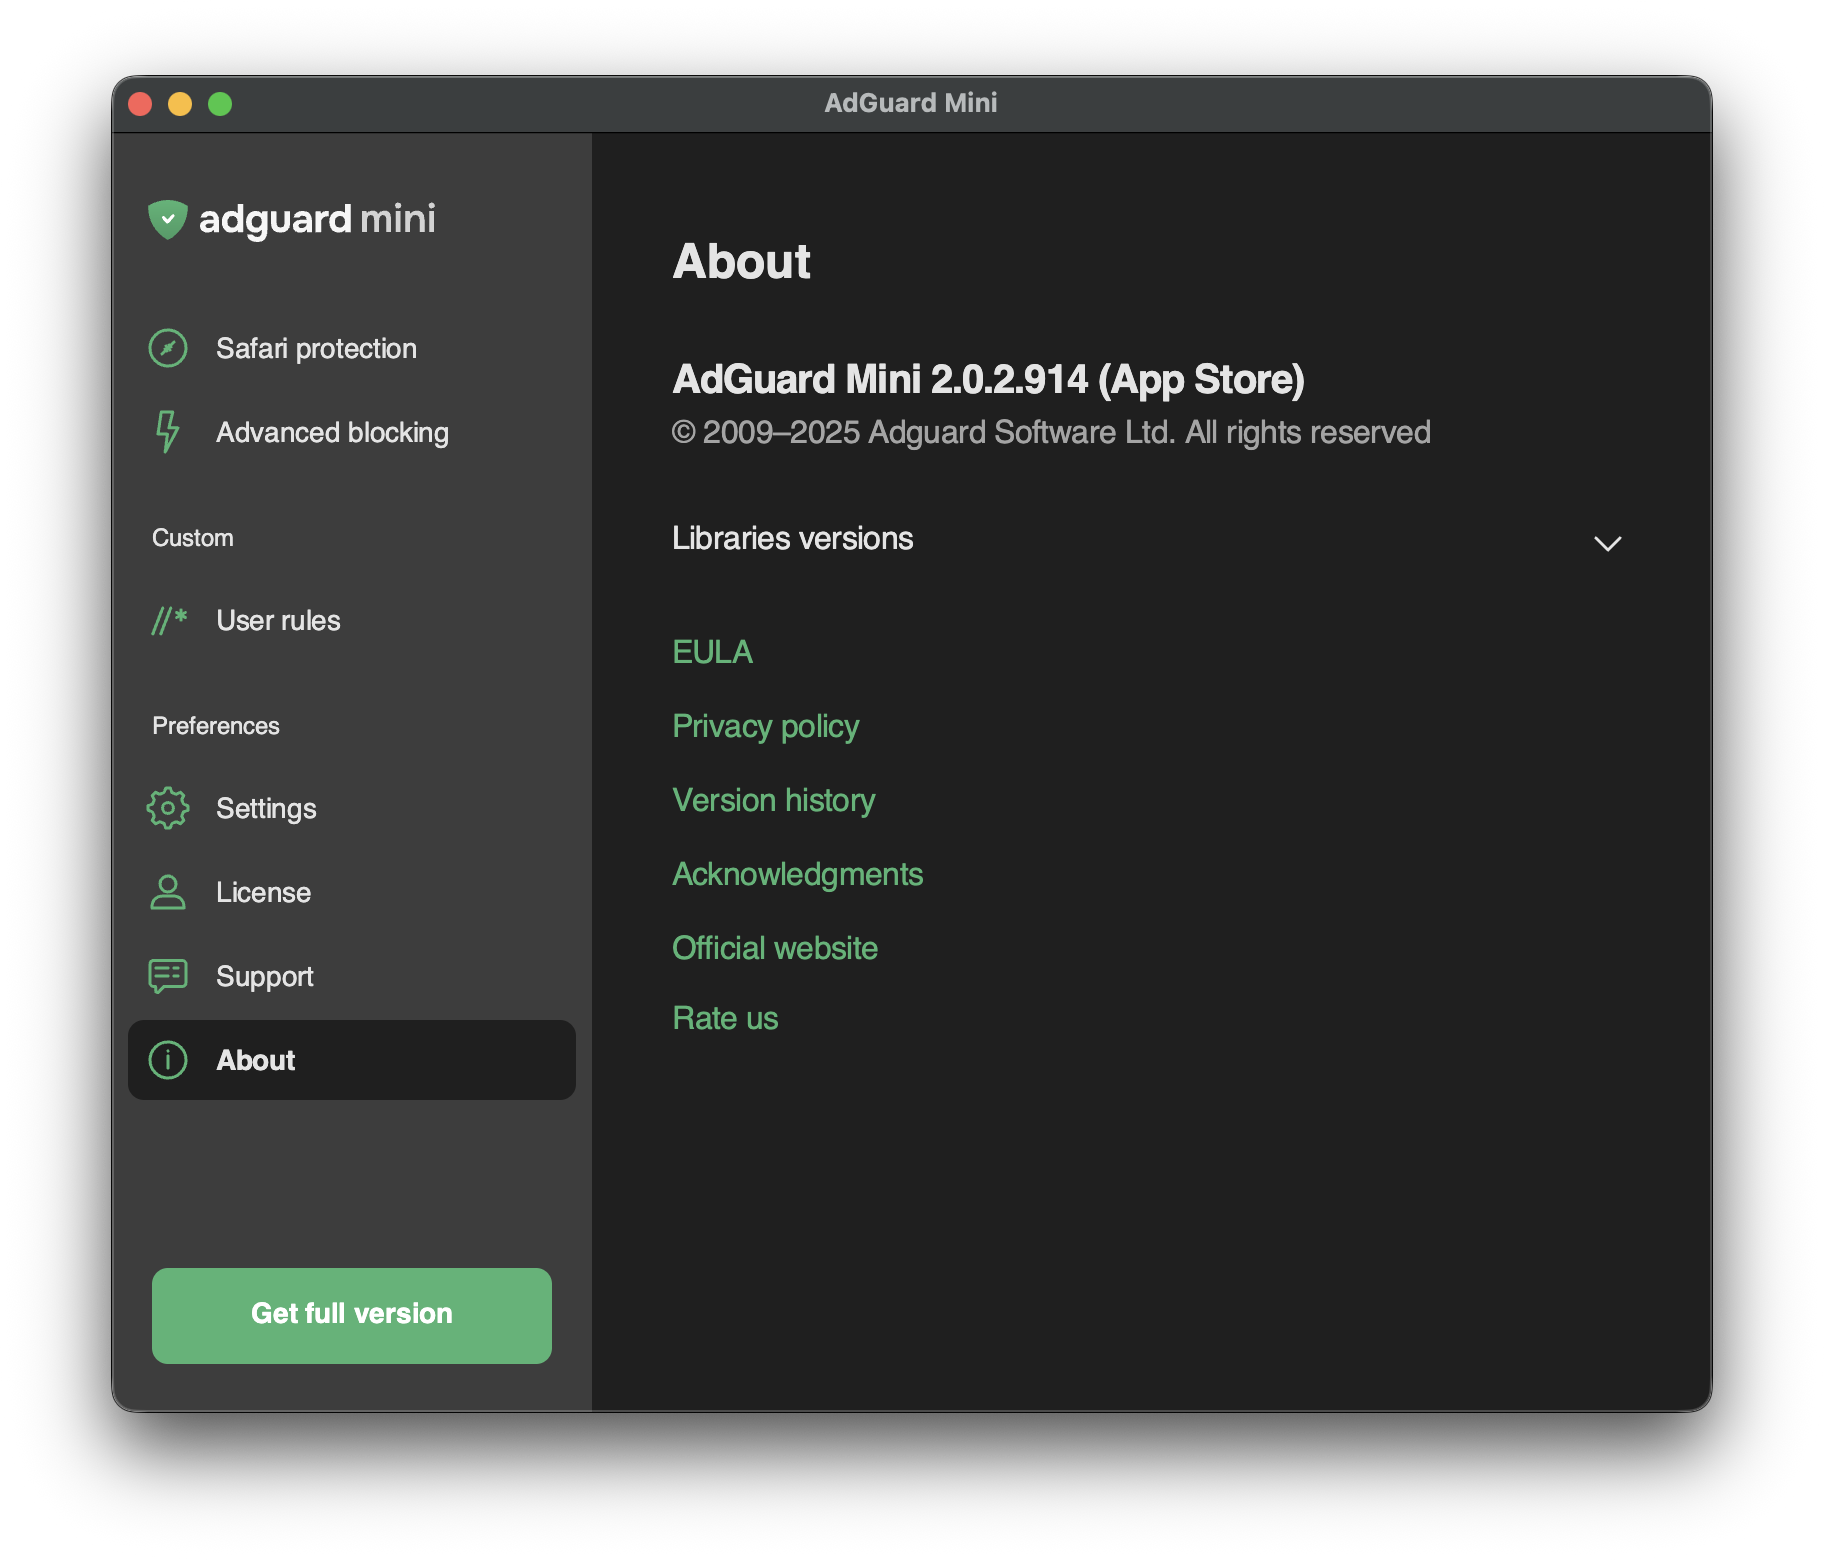Open the About section in sidebar
The width and height of the screenshot is (1824, 1560).
click(255, 1060)
